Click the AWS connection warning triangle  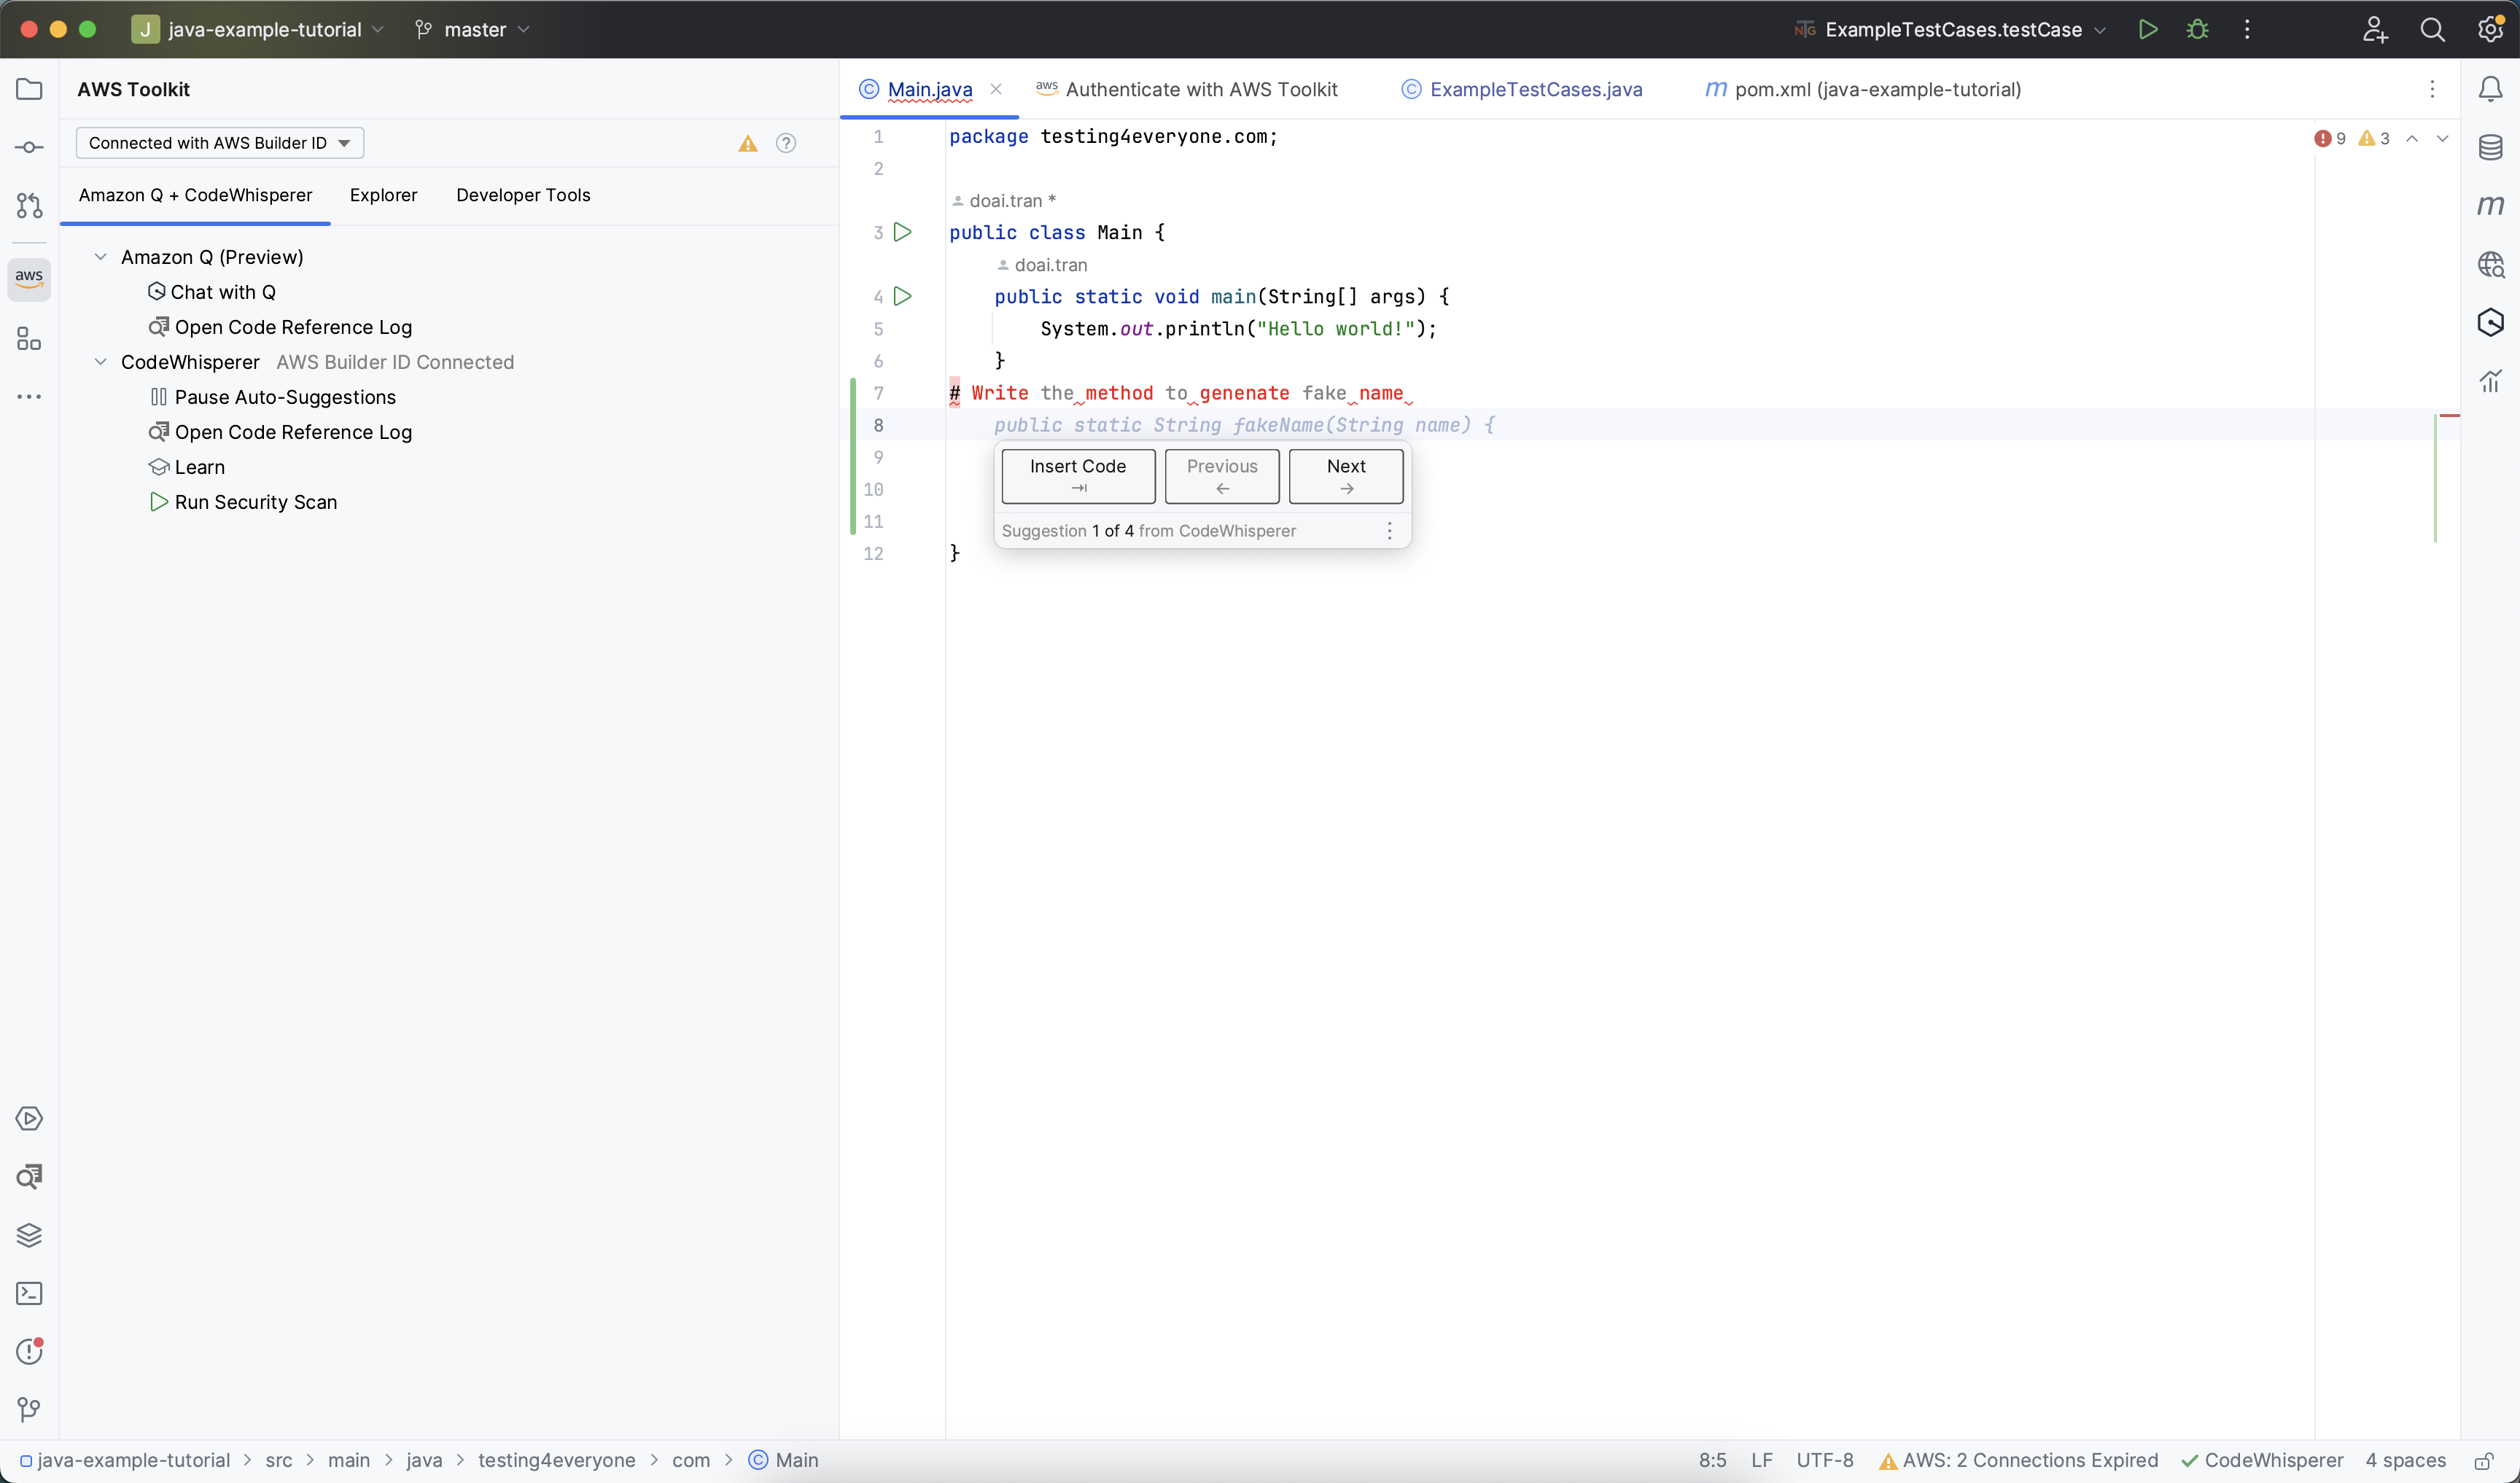[747, 144]
